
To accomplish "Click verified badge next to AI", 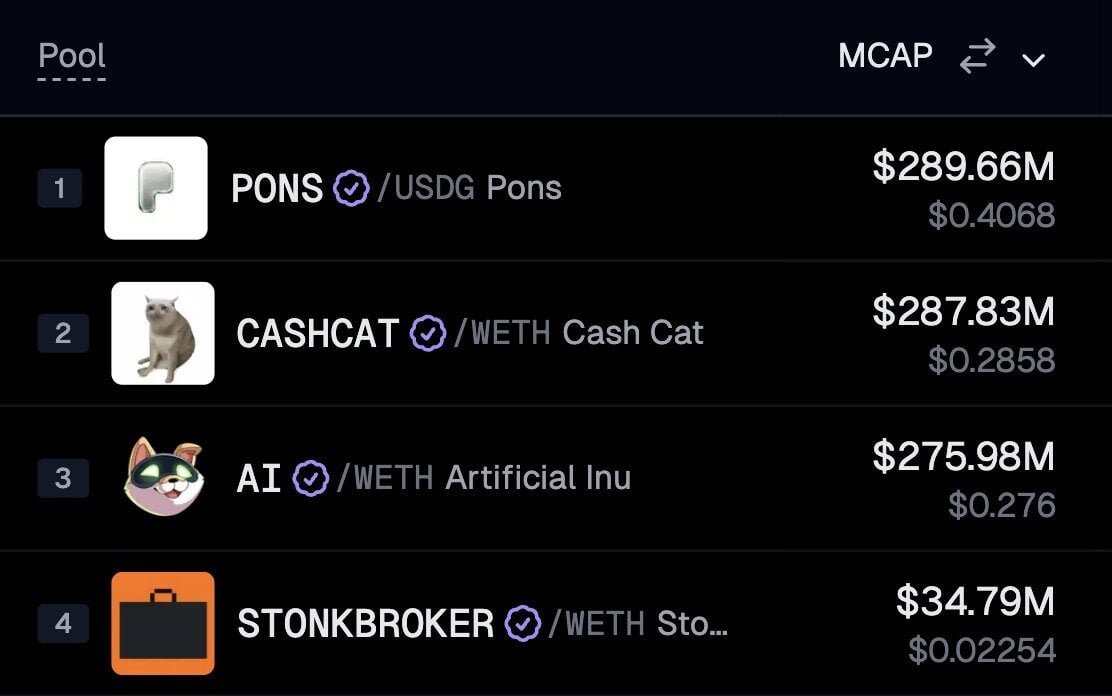I will click(x=311, y=478).
